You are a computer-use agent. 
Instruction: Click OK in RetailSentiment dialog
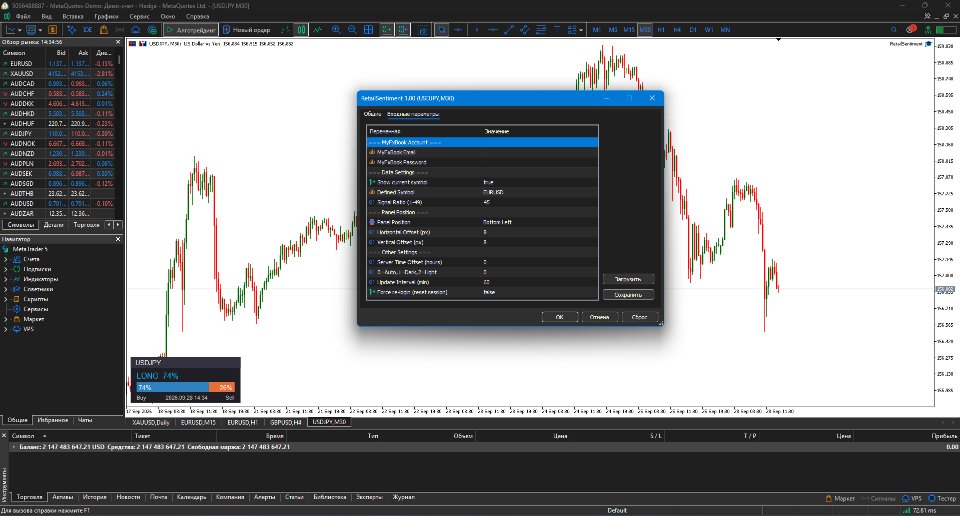tap(560, 316)
